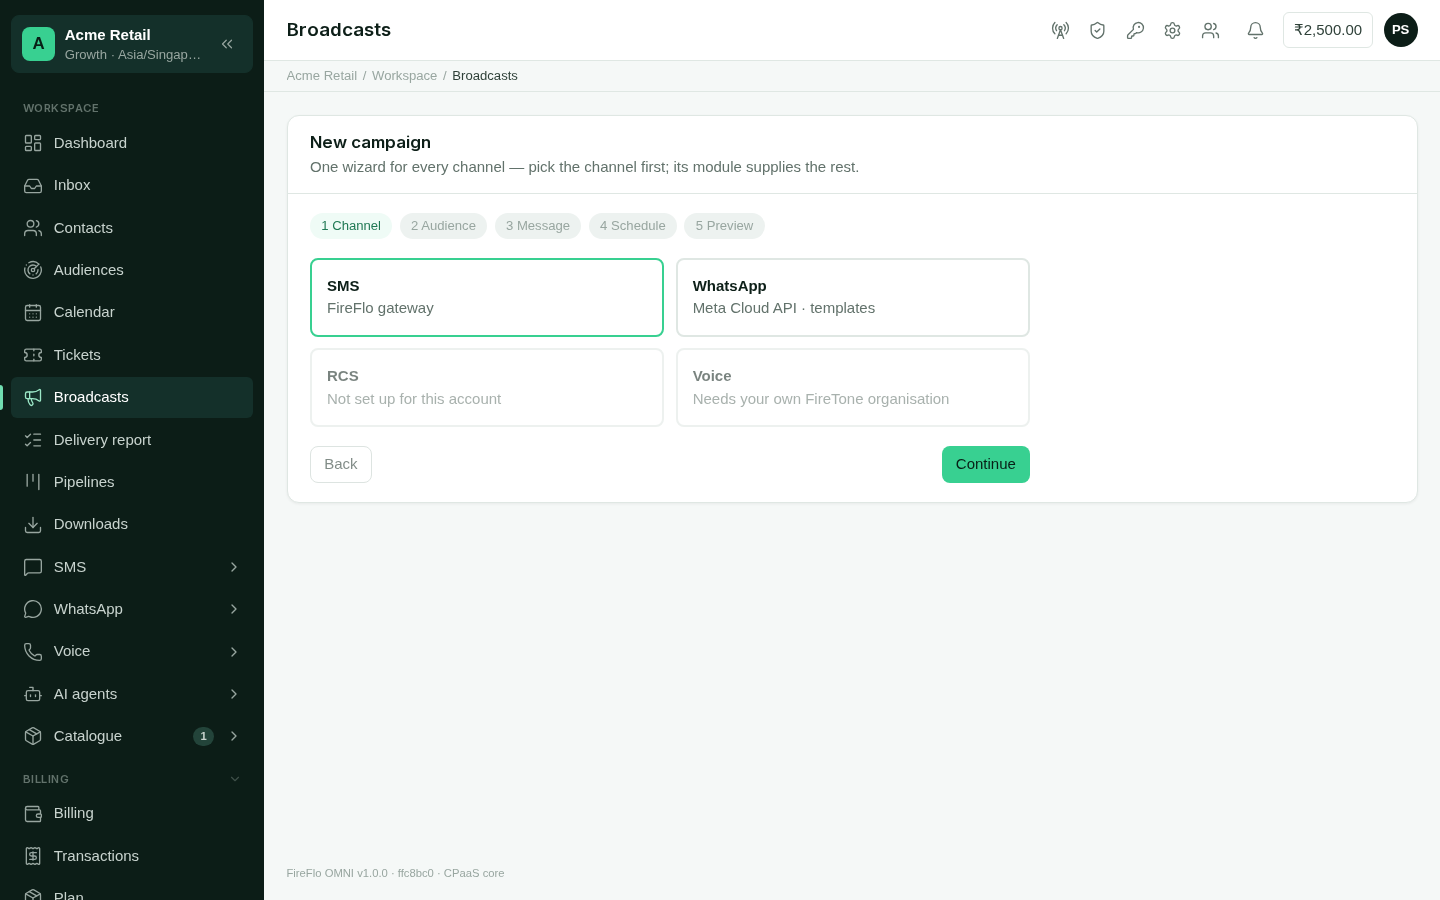
Task: Open the PS user avatar menu
Action: click(x=1401, y=30)
